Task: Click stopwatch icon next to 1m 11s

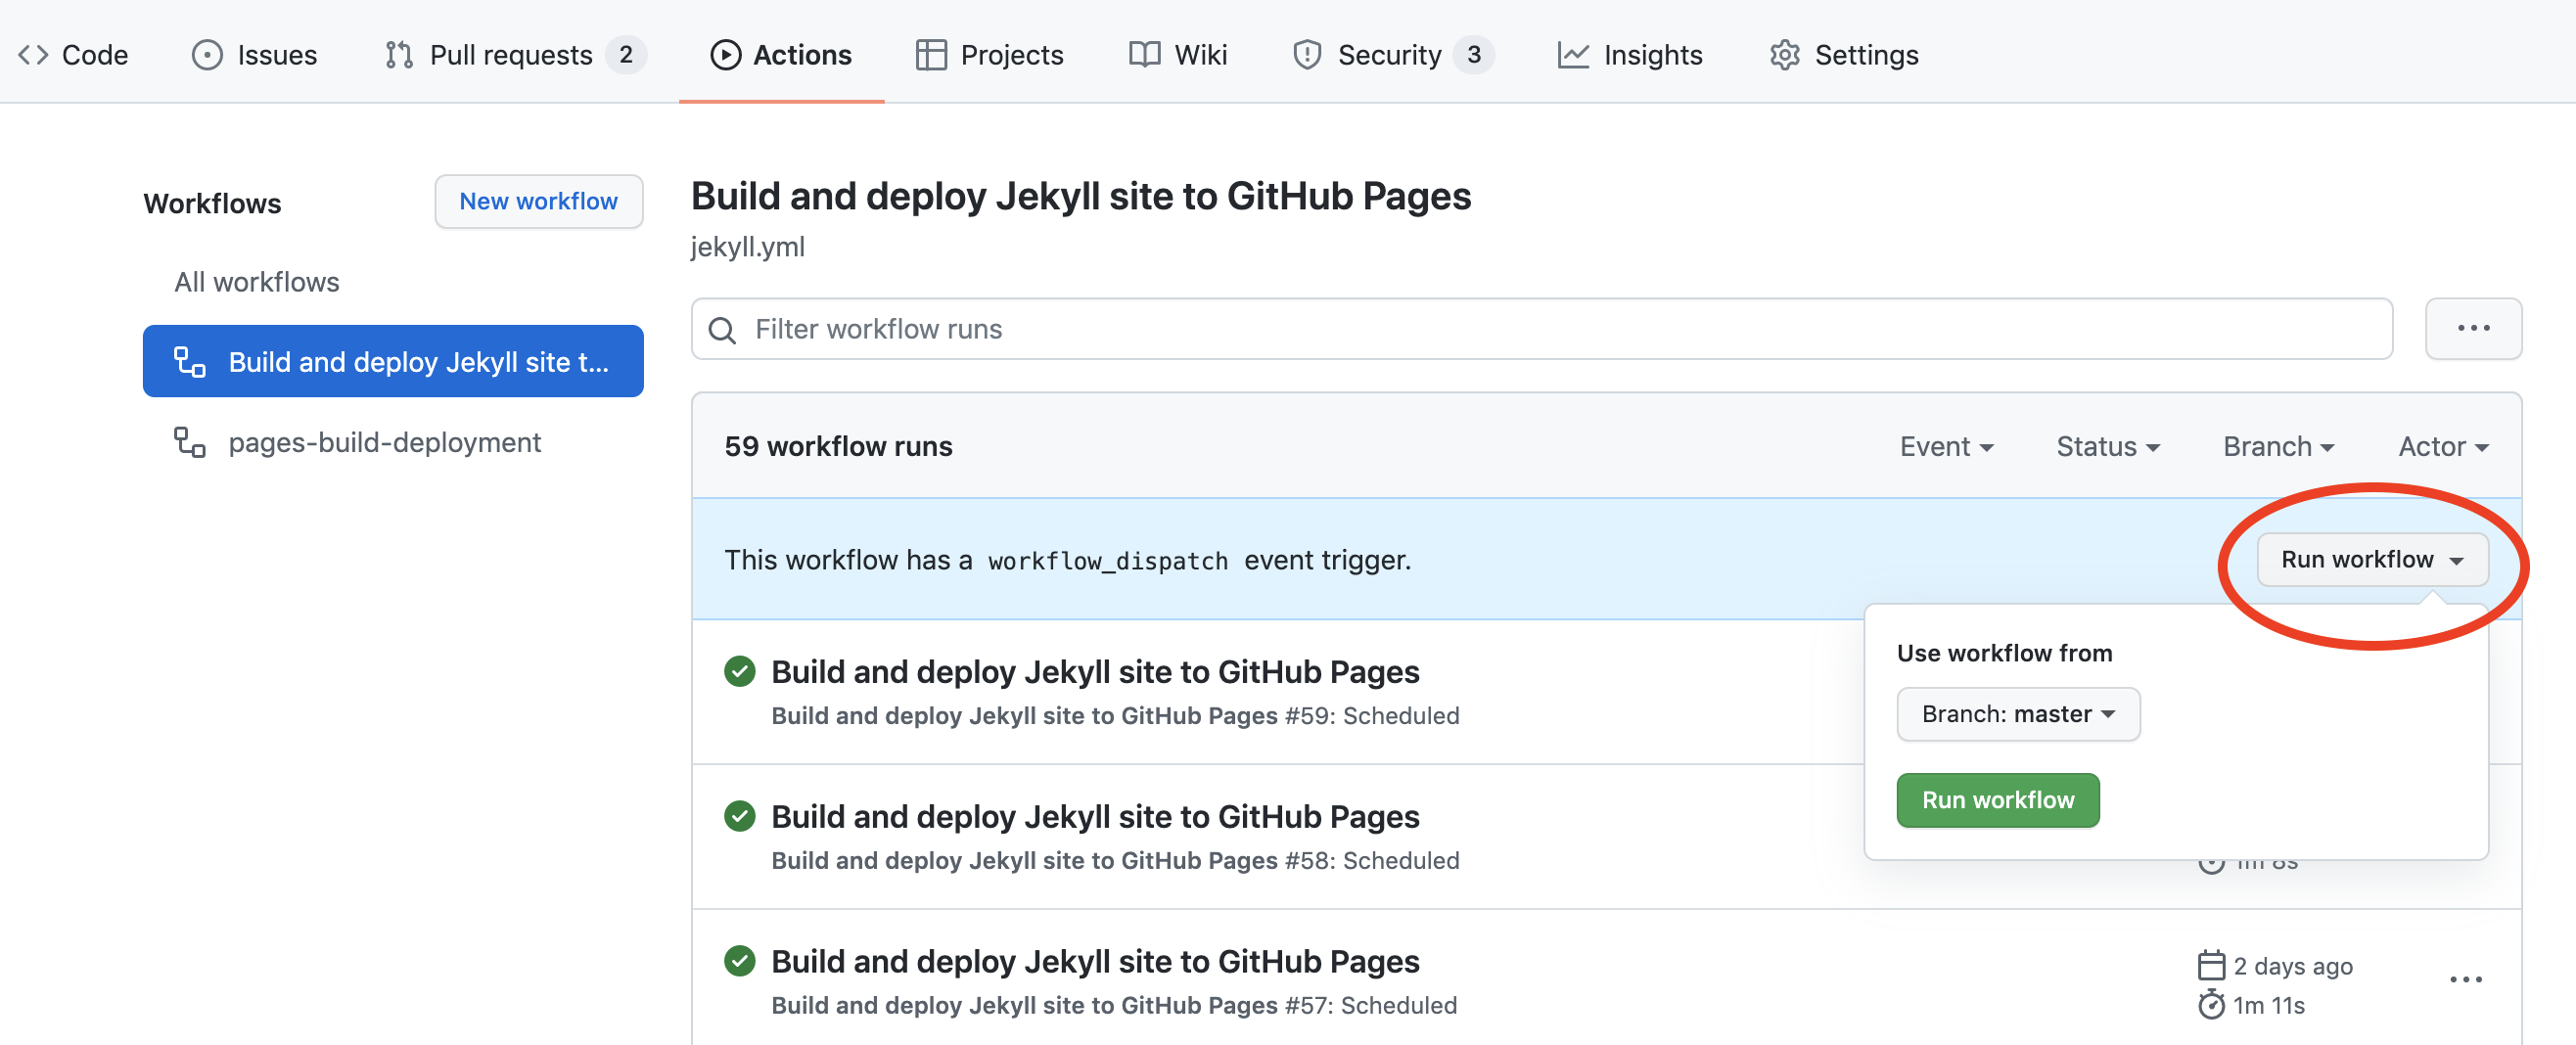Action: 2211,1004
